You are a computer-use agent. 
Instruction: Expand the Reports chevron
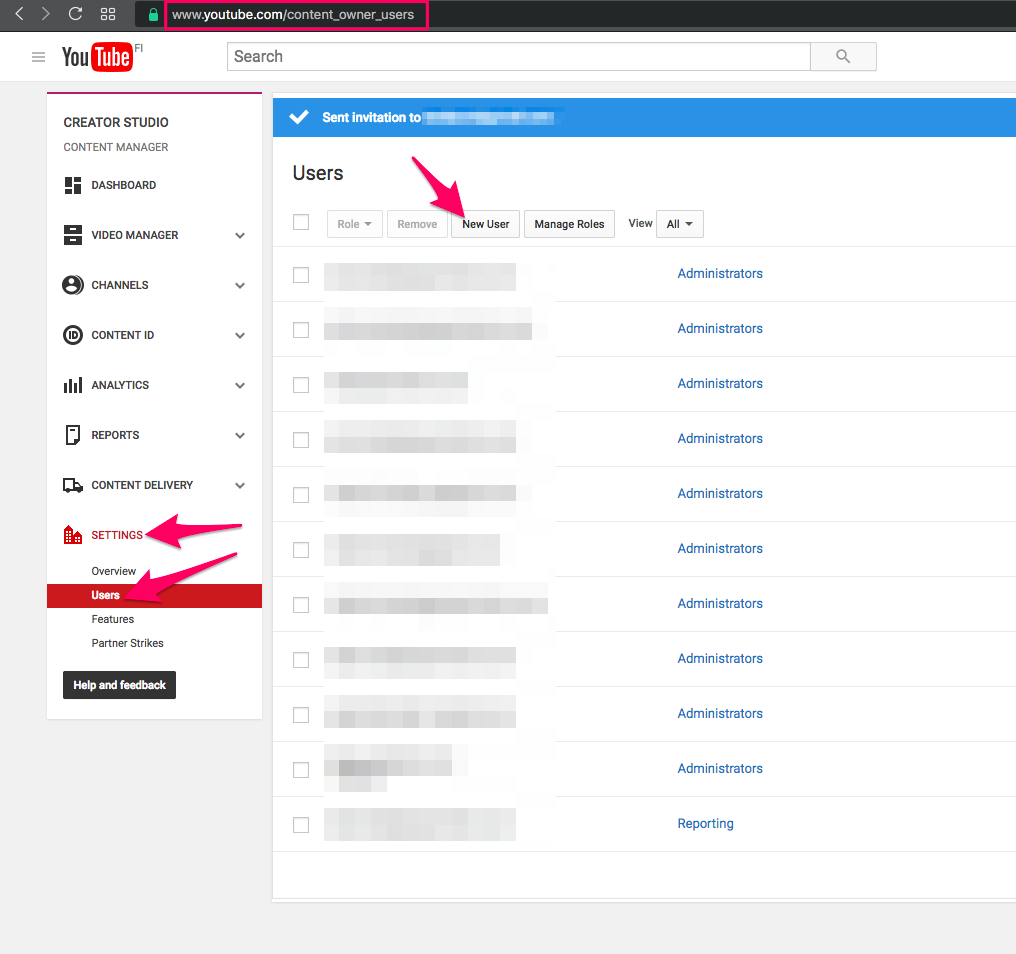tap(240, 435)
